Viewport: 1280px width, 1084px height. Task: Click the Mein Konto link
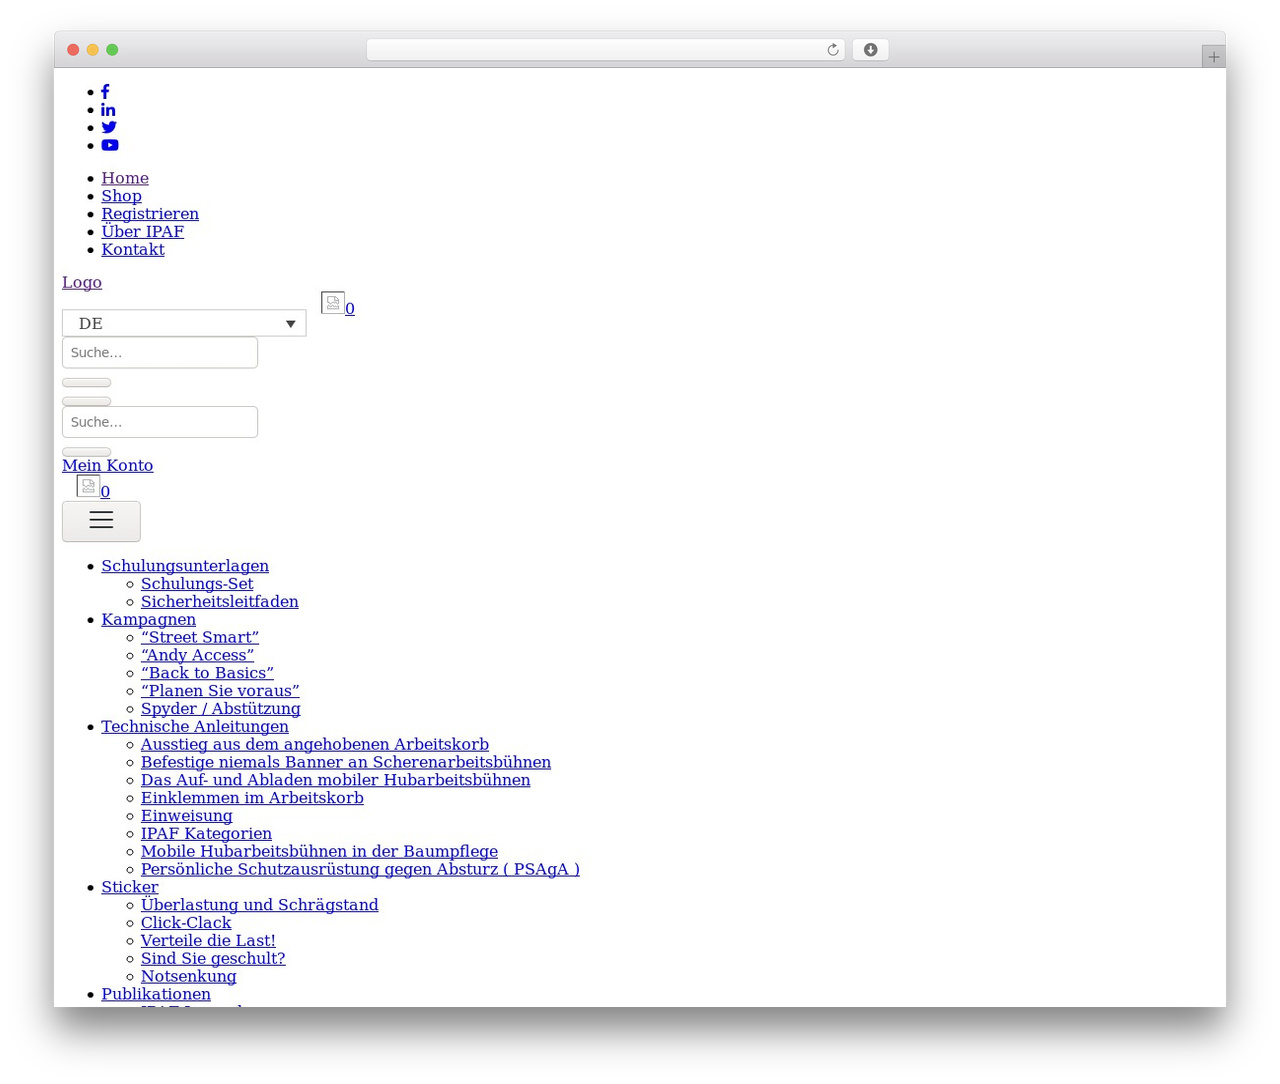click(x=107, y=466)
